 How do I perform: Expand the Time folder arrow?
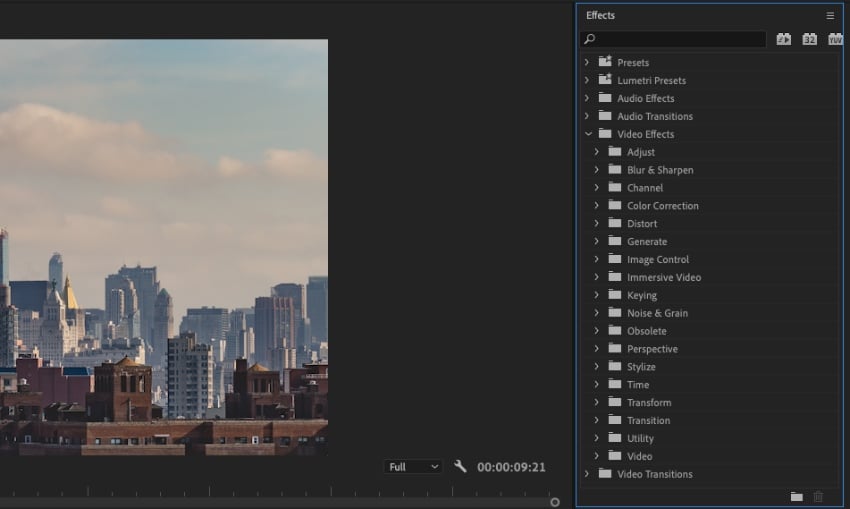[596, 384]
